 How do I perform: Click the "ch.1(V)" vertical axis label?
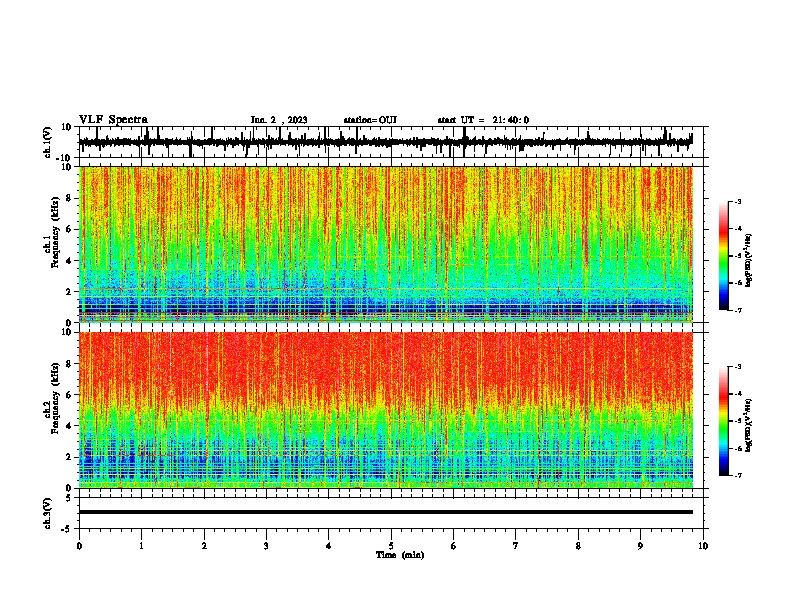[x=48, y=142]
